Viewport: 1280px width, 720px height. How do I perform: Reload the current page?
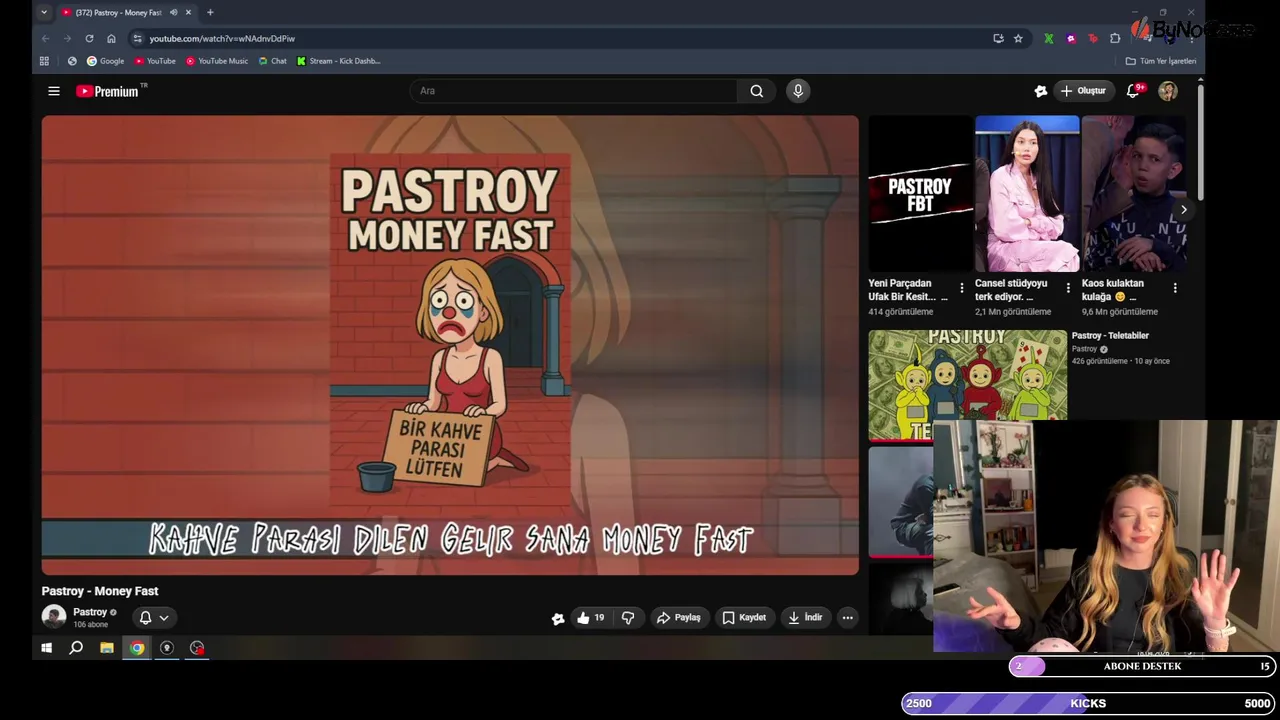click(89, 38)
